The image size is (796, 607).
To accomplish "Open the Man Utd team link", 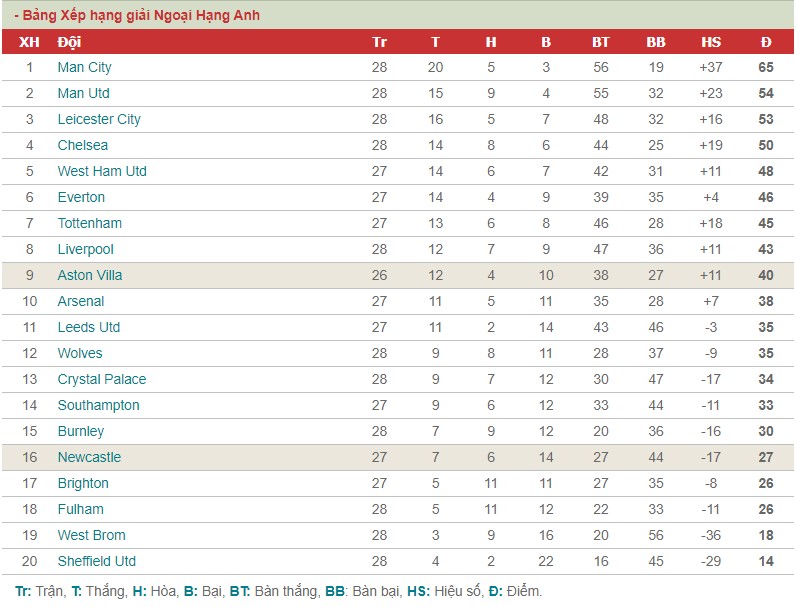I will click(x=83, y=93).
